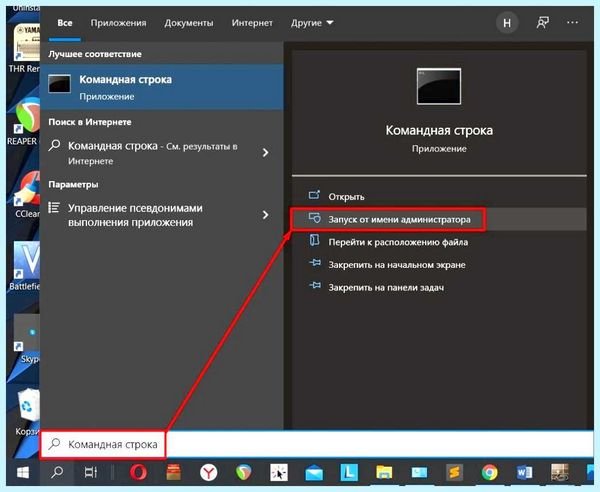600x492 pixels.
Task: Expand arrow next to Управление псевдонимами
Action: (266, 215)
